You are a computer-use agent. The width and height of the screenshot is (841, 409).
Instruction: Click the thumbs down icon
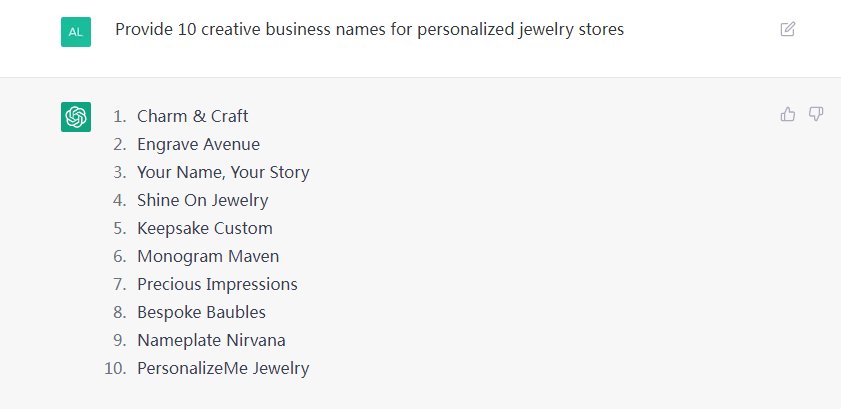[x=816, y=114]
